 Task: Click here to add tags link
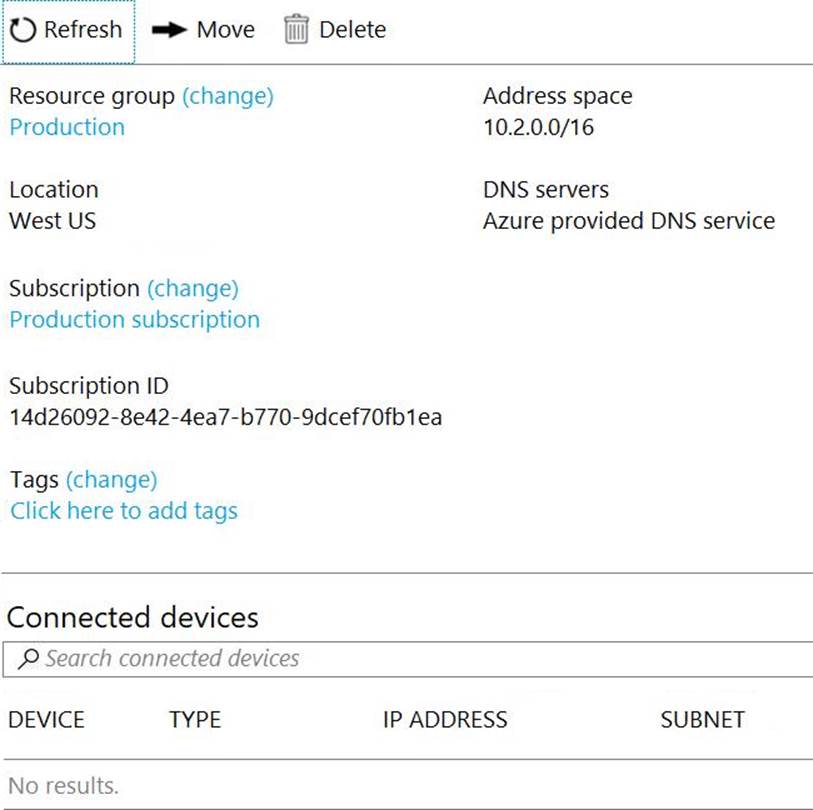[x=124, y=511]
